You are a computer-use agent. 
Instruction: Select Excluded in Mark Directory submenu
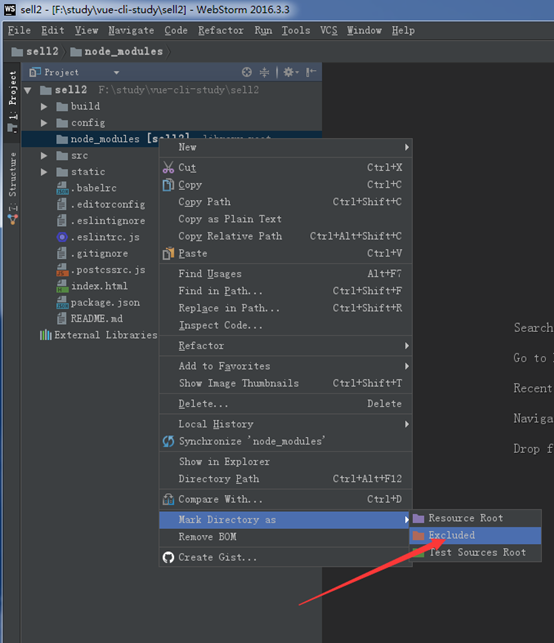[x=475, y=535]
